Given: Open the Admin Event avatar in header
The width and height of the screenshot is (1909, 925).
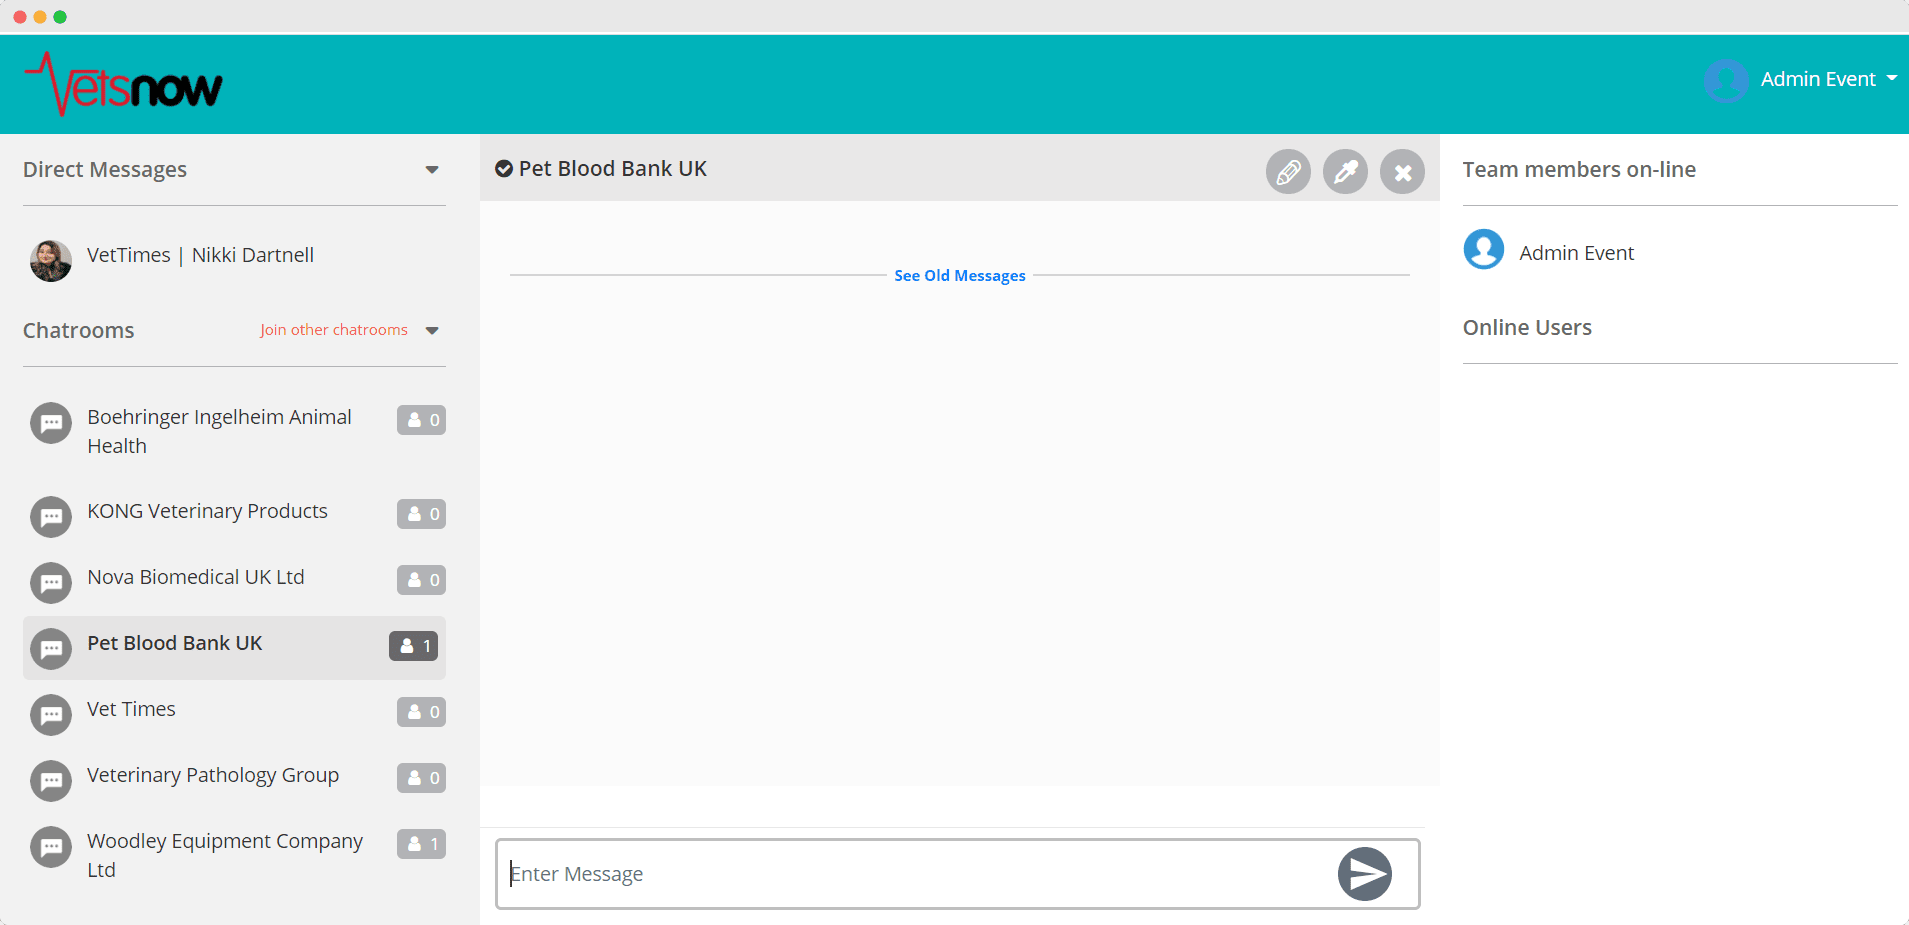Looking at the screenshot, I should click(x=1726, y=80).
